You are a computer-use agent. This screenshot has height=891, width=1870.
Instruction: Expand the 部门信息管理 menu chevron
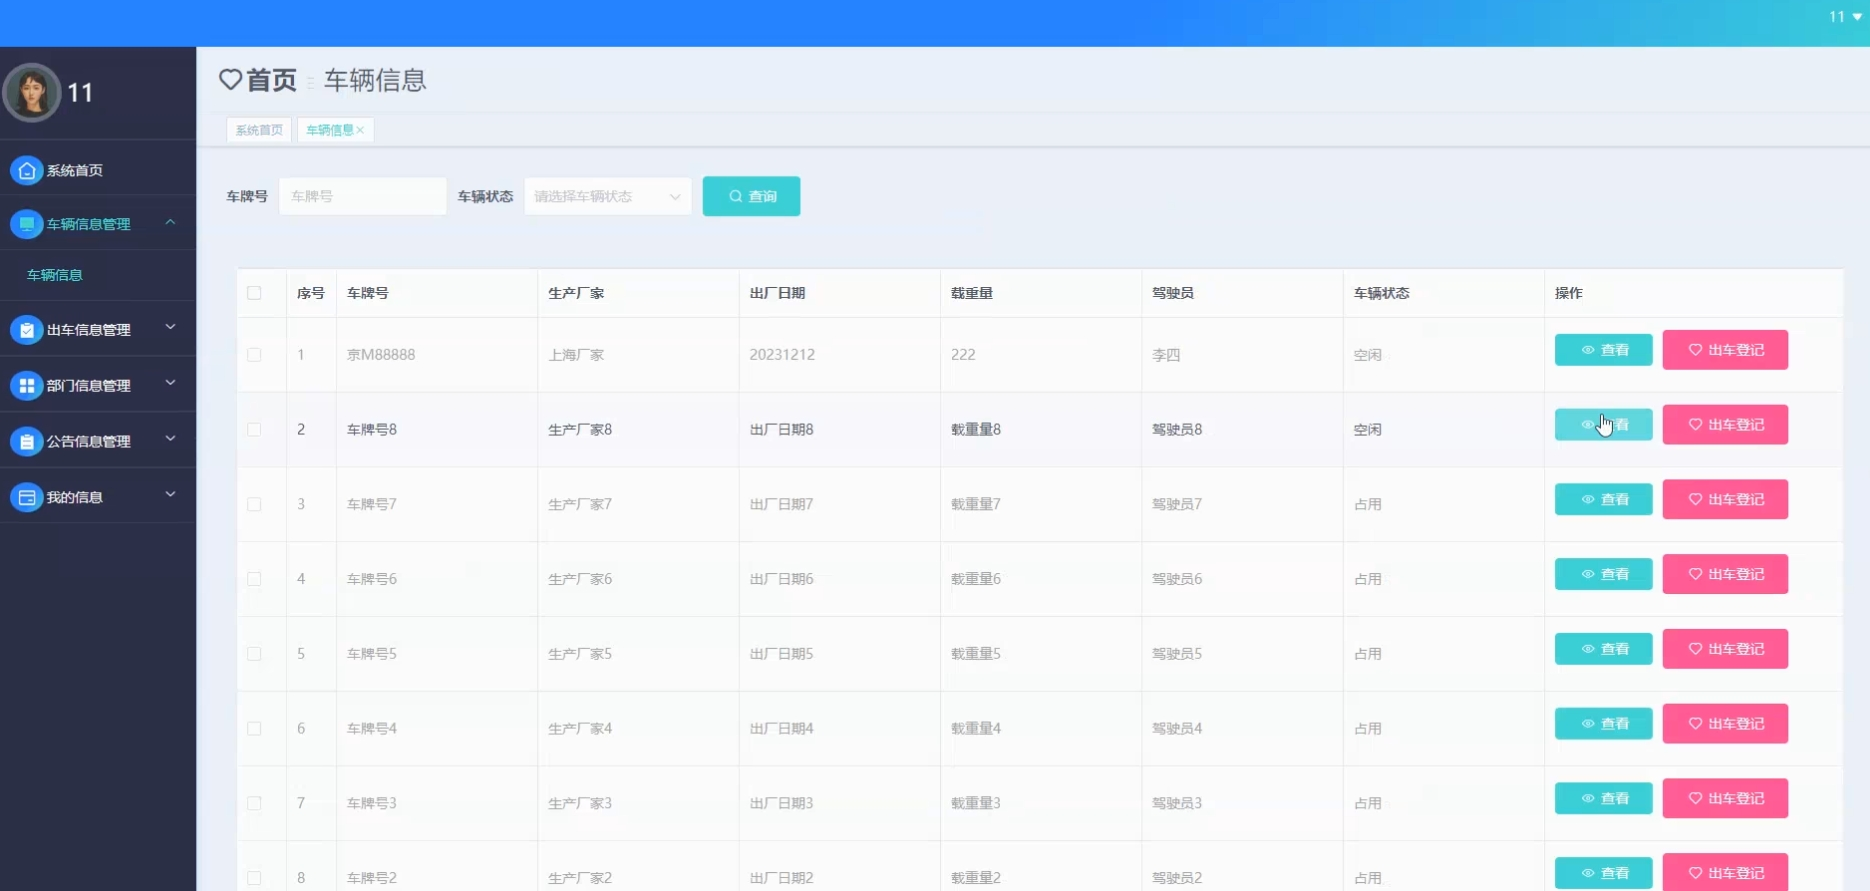pos(170,384)
